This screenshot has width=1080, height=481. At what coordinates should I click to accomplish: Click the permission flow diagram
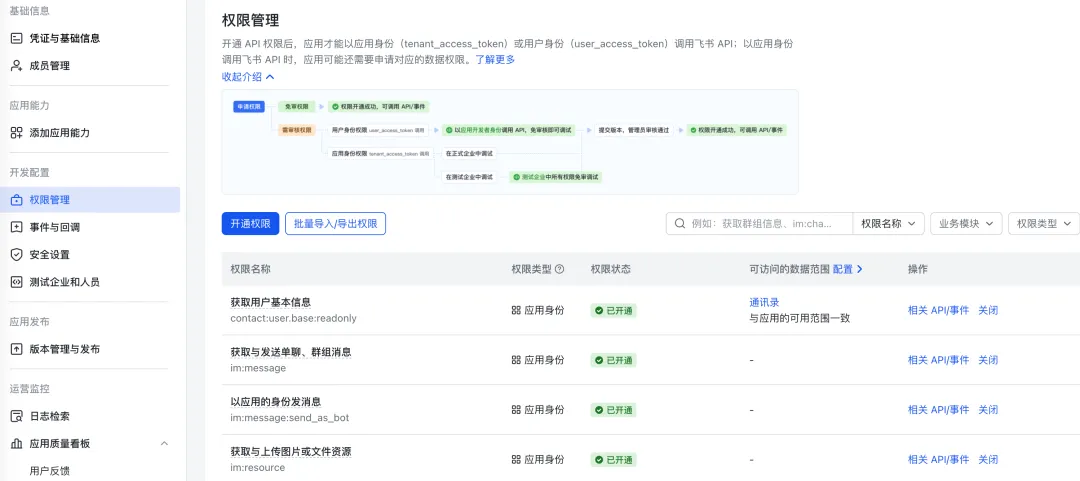pos(510,142)
